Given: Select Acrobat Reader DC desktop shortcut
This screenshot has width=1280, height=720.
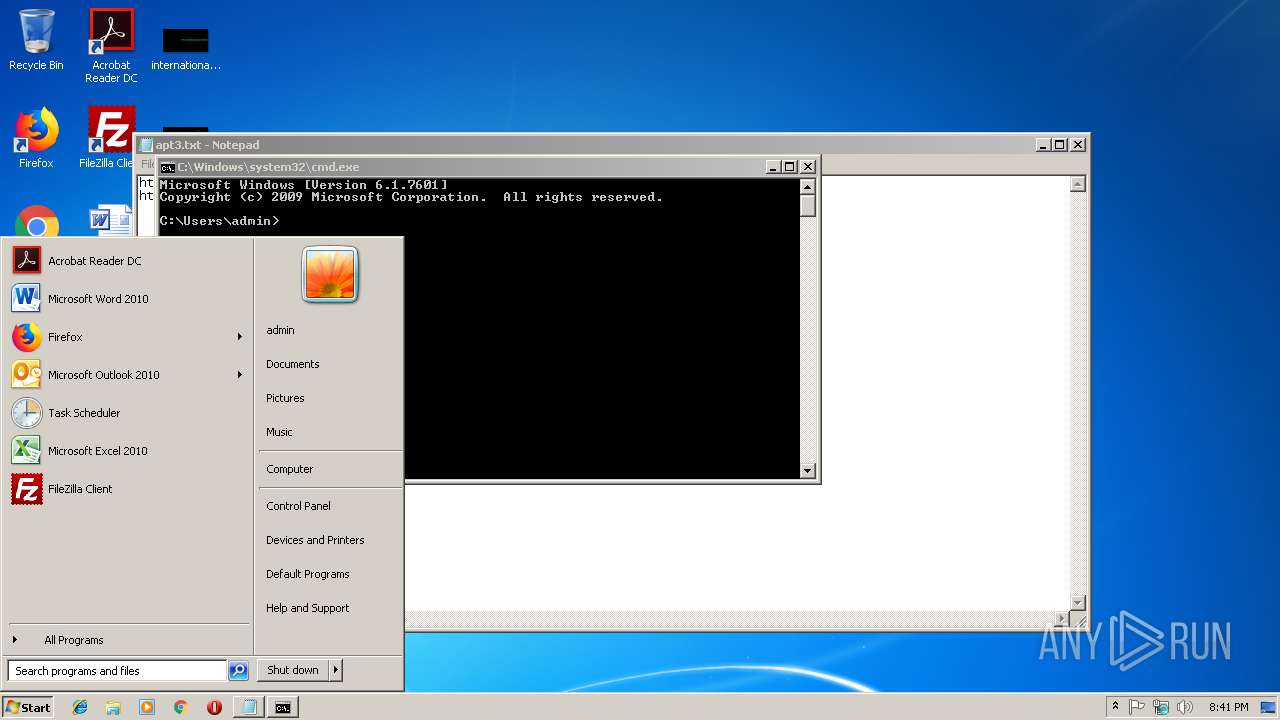Looking at the screenshot, I should pos(111,45).
